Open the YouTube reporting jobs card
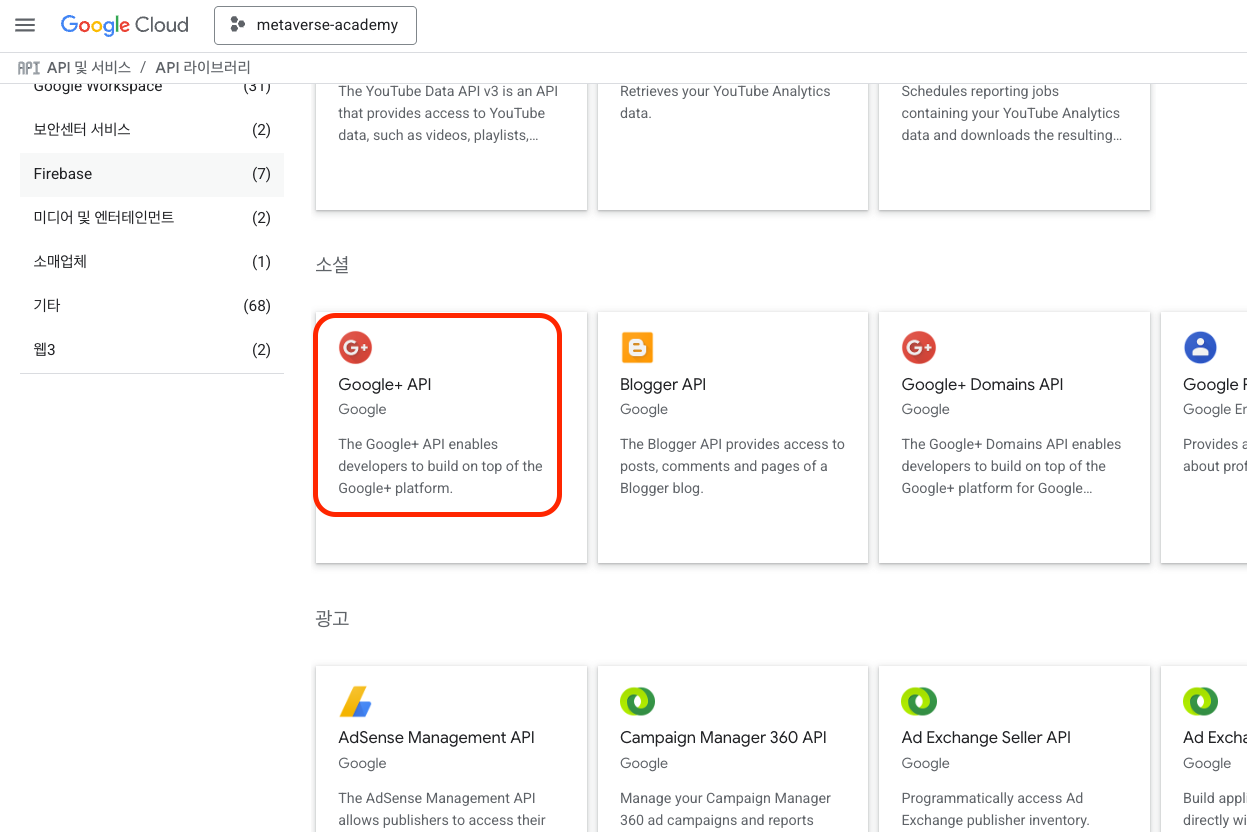The height and width of the screenshot is (832, 1247). pos(1014,146)
